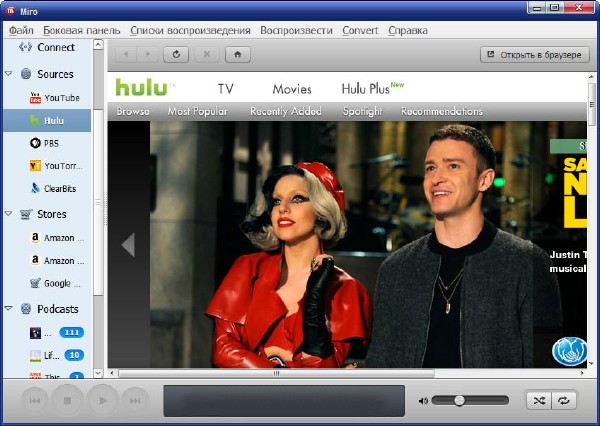Collapse the Stores section

[x=8, y=214]
